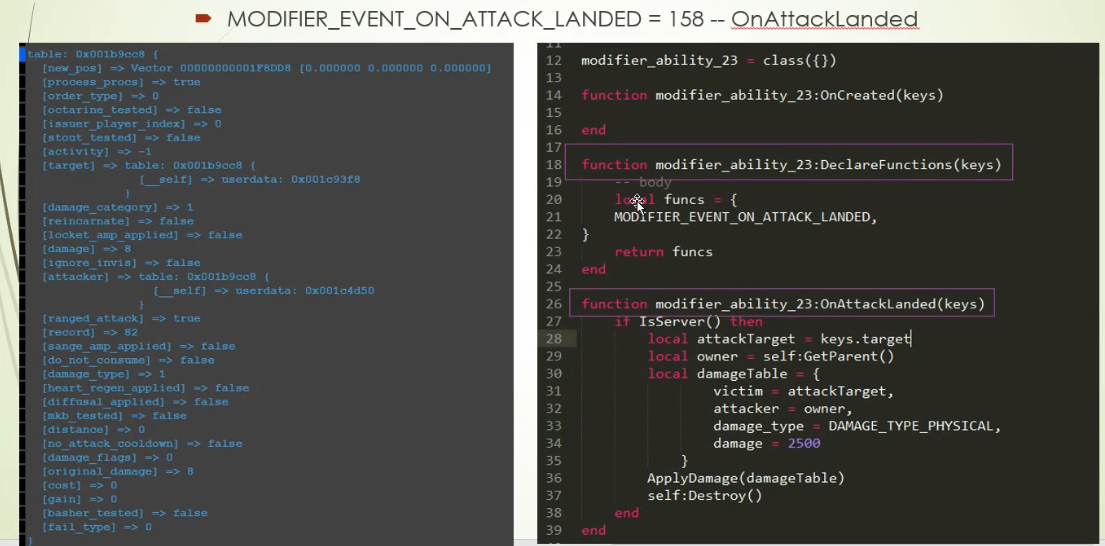Click the "[distance] => 0" entry
Screen dimensions: 1105x546
point(93,429)
